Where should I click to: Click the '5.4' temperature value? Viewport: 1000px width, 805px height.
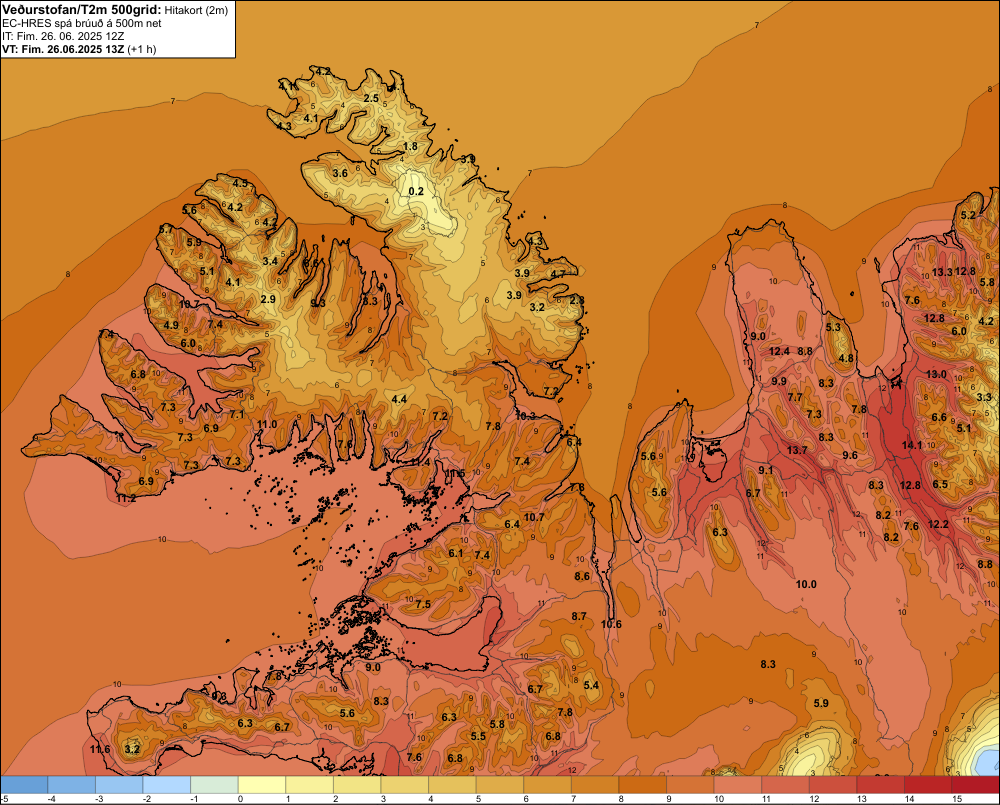591,685
